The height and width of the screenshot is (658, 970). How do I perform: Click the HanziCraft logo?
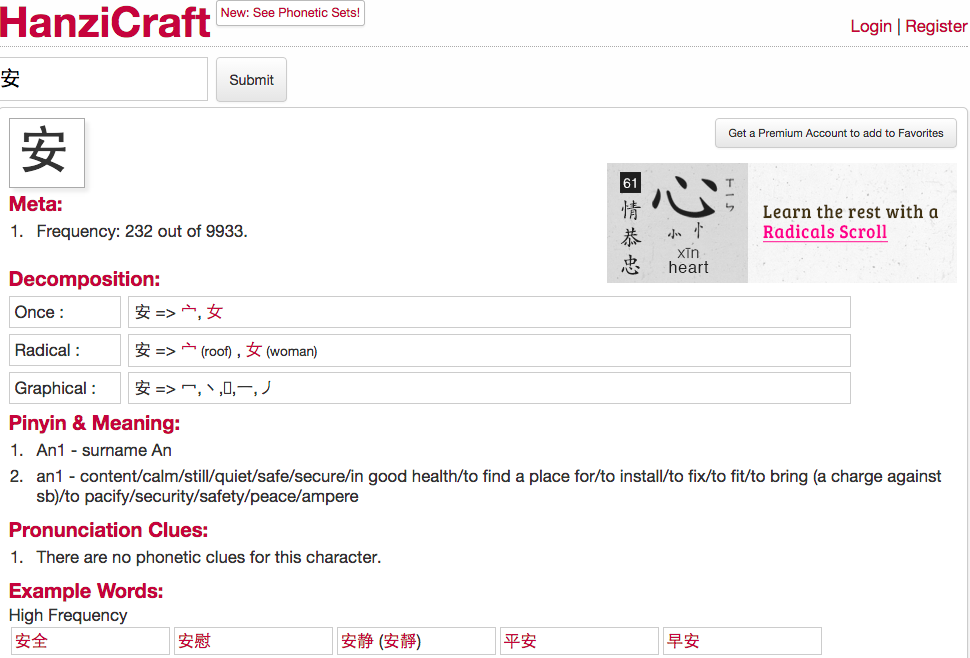[x=105, y=22]
